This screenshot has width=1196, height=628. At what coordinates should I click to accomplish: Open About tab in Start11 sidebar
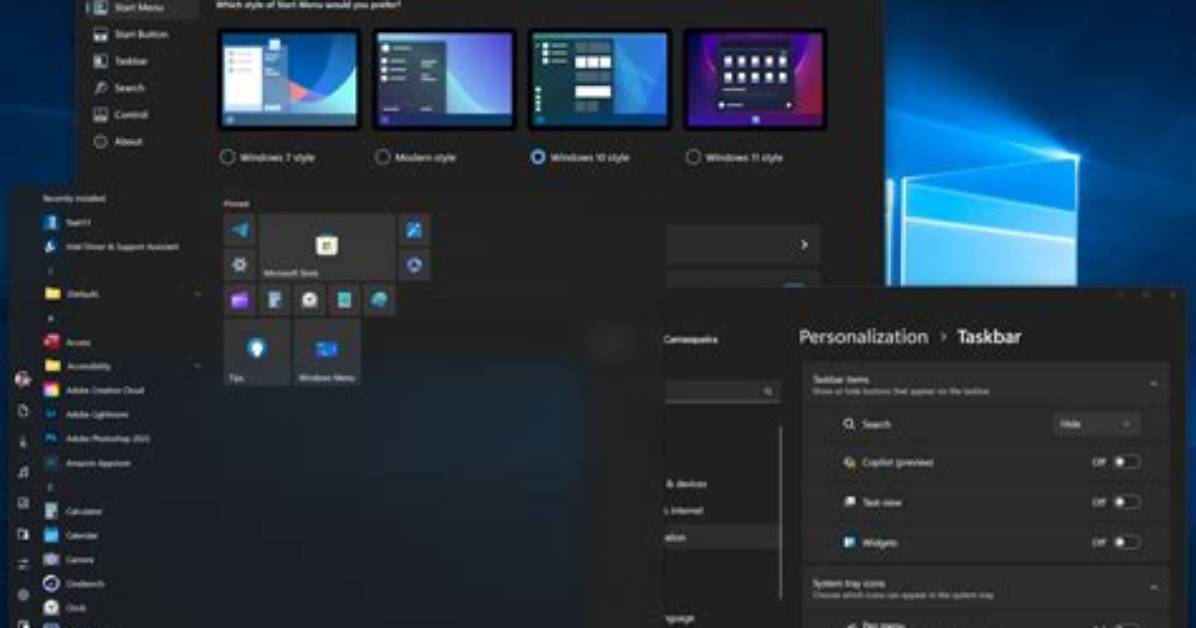click(x=118, y=141)
